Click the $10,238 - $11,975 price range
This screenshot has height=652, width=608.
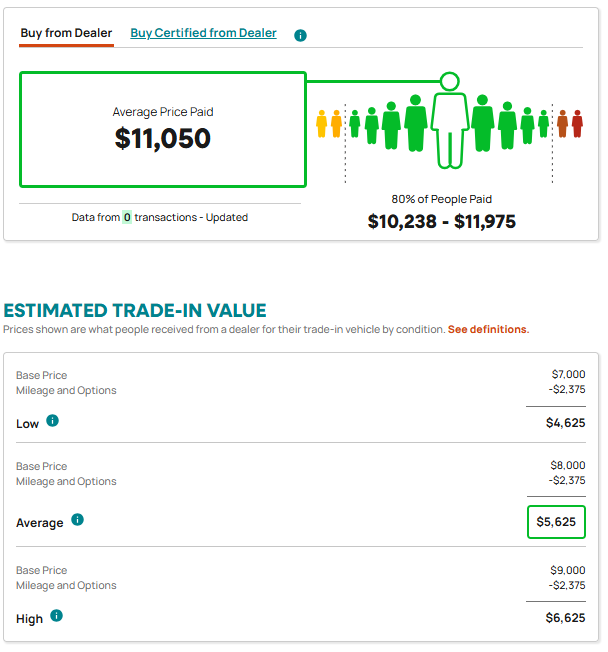click(441, 221)
